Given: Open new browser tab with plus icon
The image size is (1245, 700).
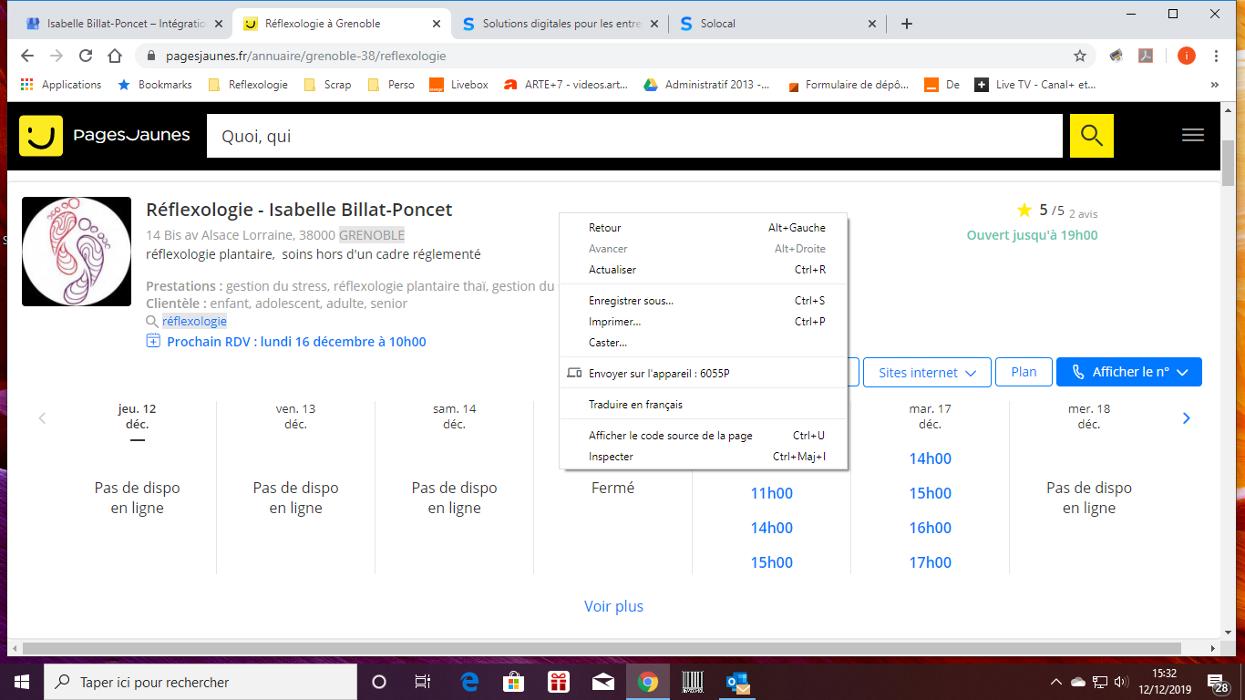Looking at the screenshot, I should (x=906, y=24).
